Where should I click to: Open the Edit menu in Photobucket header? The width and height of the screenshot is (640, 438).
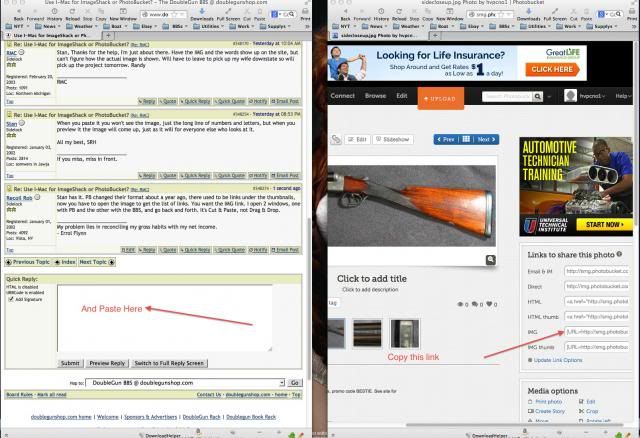[x=402, y=96]
